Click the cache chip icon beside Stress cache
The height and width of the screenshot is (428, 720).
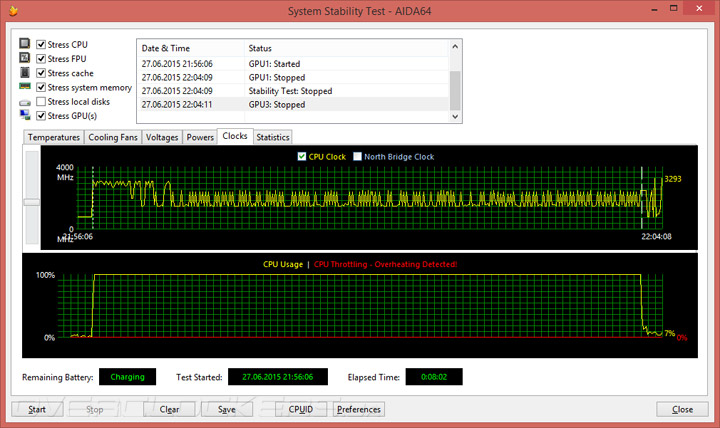pos(25,73)
